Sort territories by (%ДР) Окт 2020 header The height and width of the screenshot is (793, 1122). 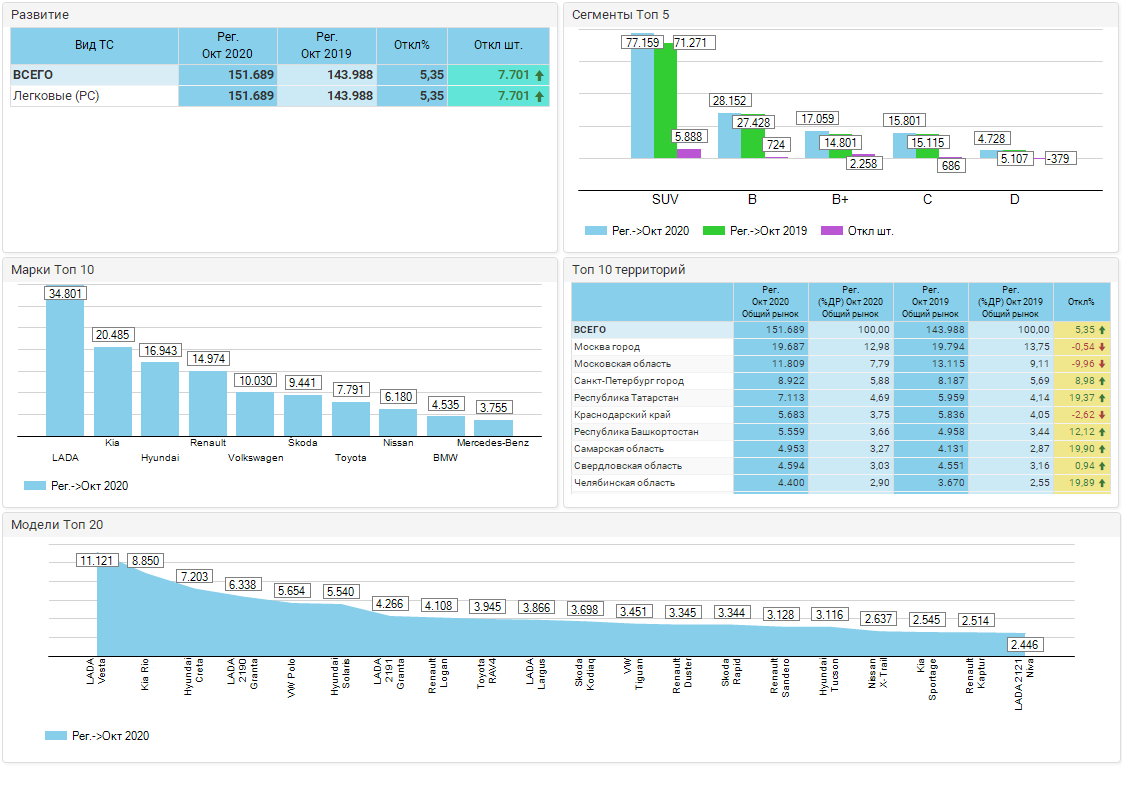(851, 301)
